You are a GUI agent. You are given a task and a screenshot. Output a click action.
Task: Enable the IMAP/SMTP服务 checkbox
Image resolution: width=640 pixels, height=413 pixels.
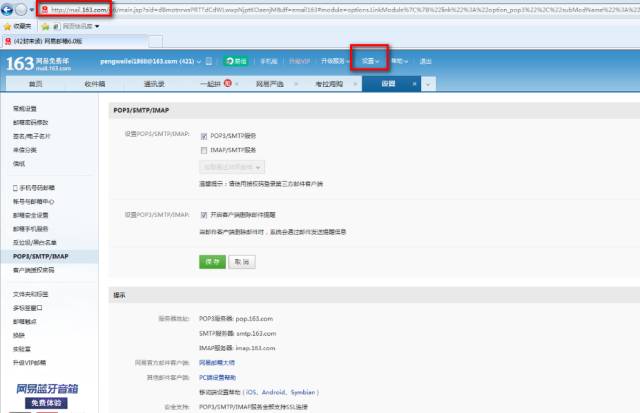204,150
